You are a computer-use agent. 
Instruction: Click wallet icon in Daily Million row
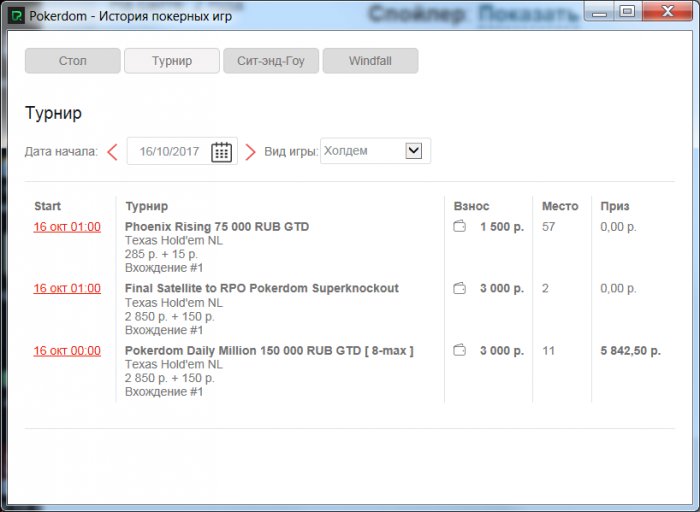(460, 350)
